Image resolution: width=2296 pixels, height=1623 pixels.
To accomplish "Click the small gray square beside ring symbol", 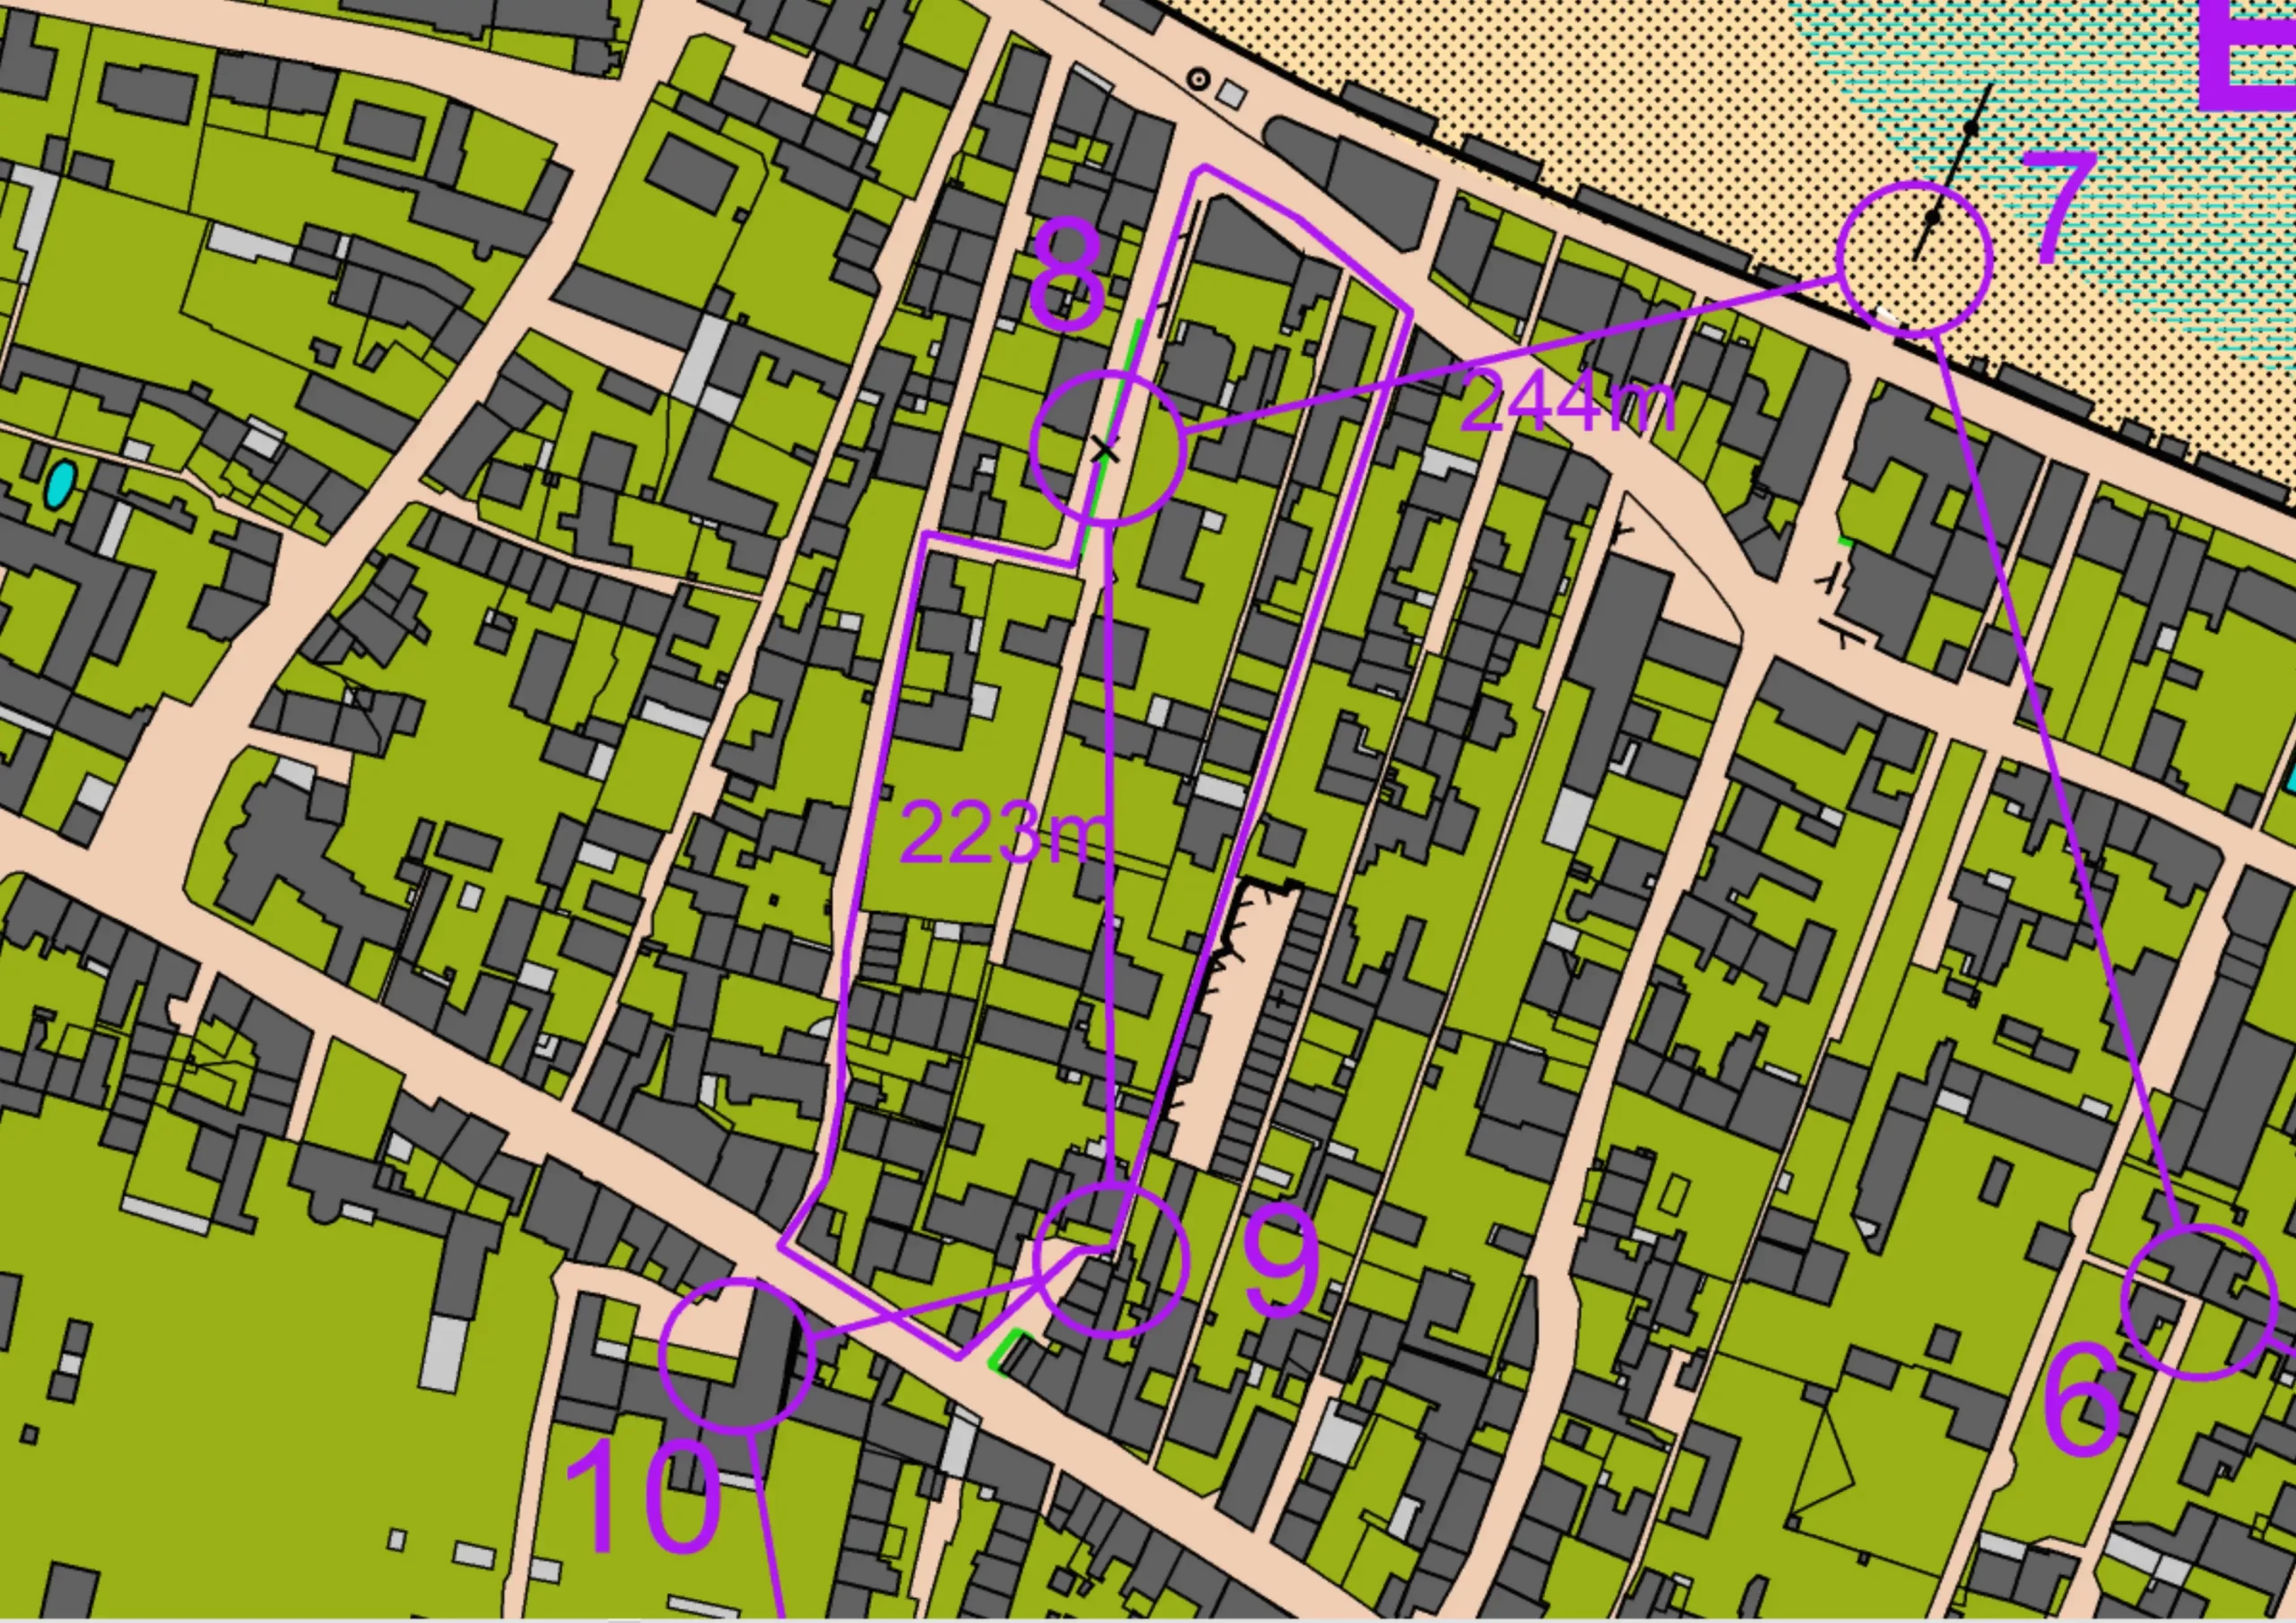I will 1232,95.
